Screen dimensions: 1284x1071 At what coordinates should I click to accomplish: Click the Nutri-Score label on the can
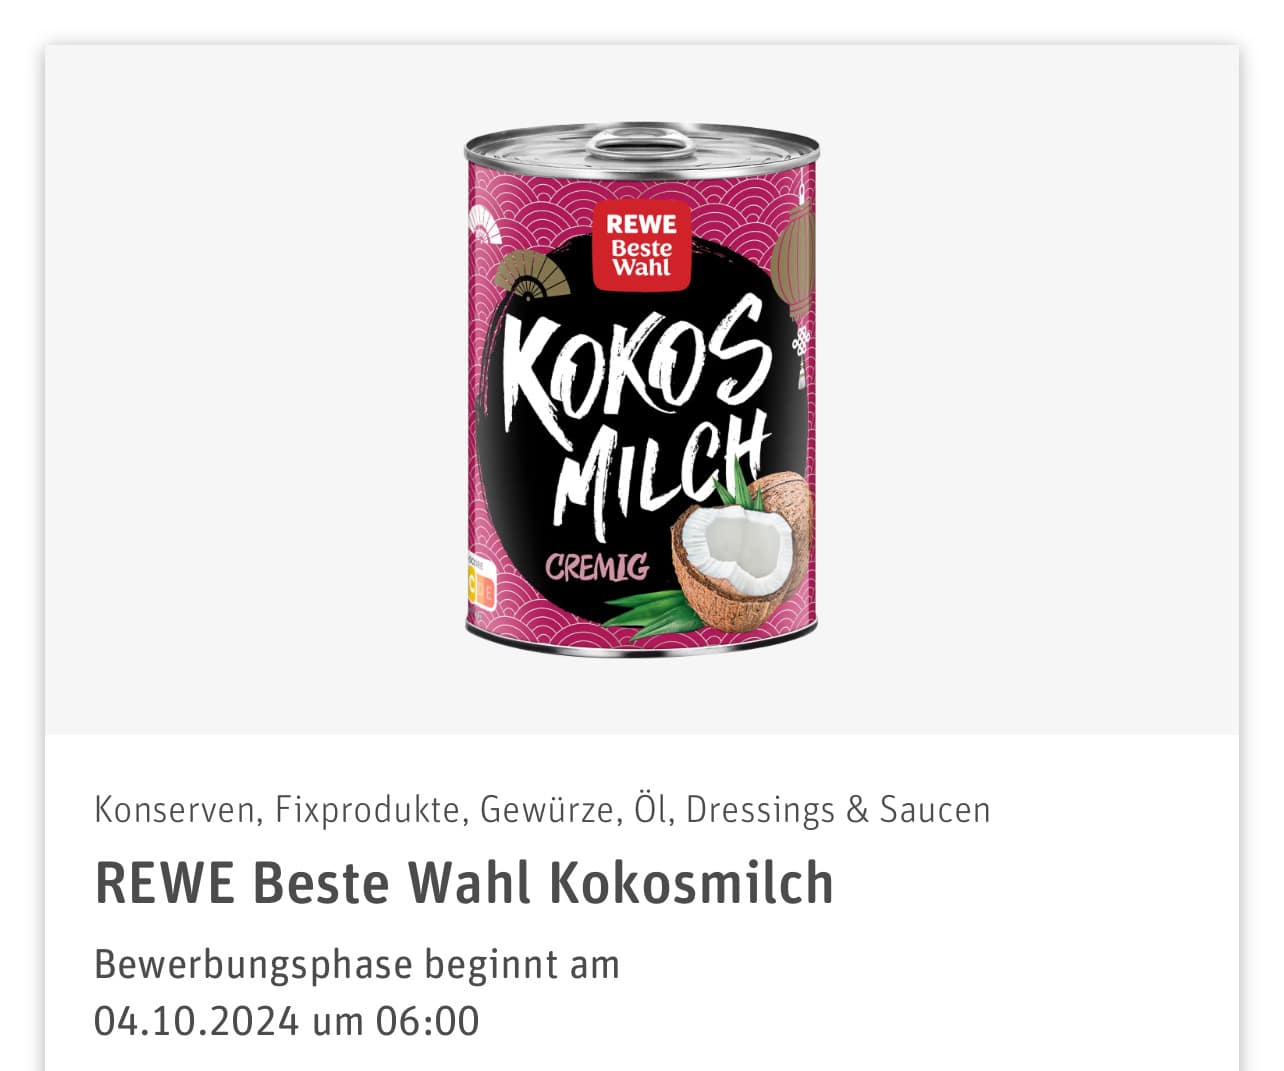479,584
